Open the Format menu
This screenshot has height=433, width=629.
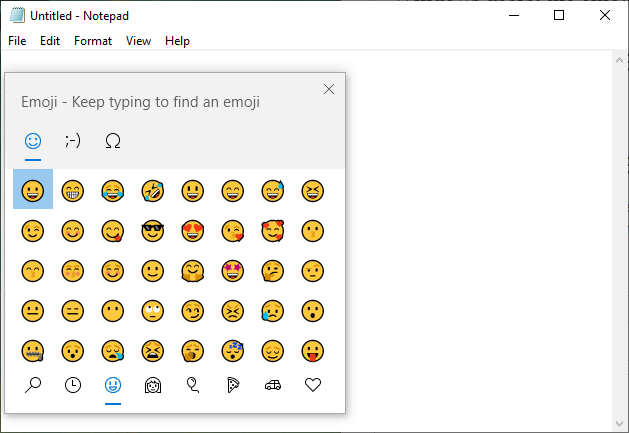[93, 41]
